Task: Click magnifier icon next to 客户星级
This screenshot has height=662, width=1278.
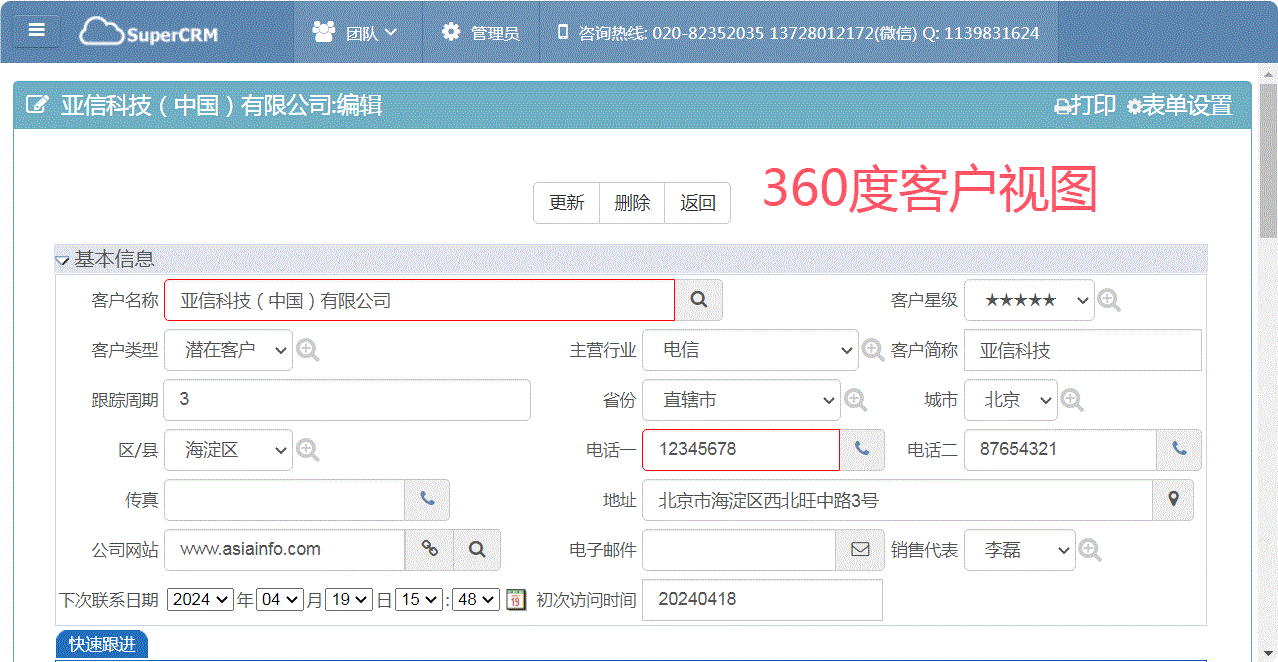Action: tap(1109, 300)
